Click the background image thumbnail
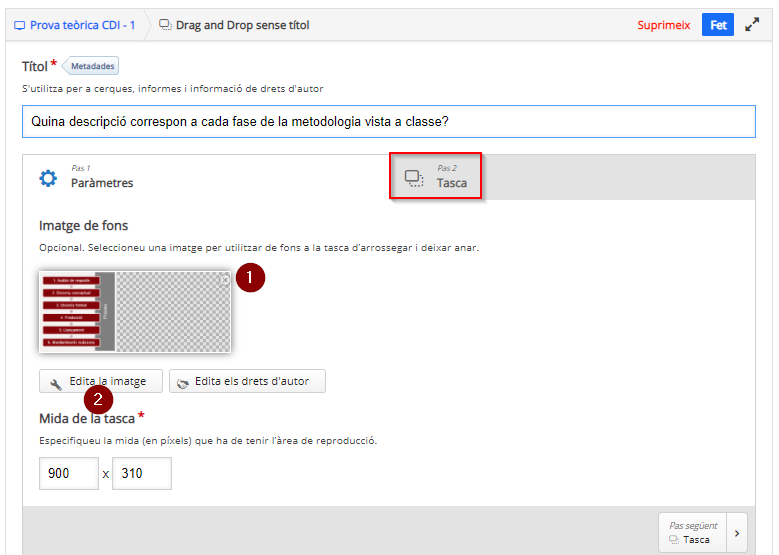This screenshot has height=555, width=779. [135, 312]
